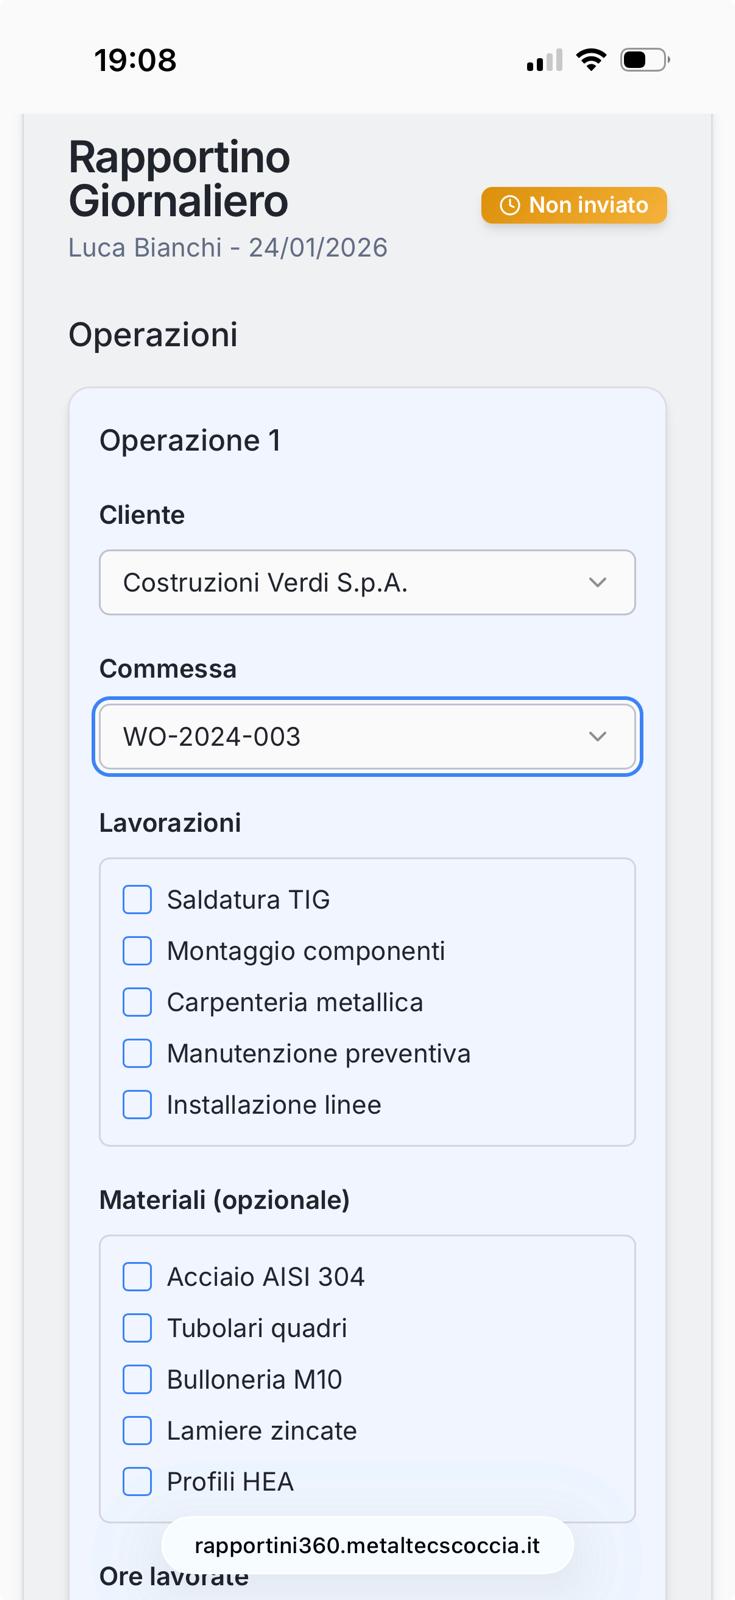Tap the Commessa field label
Viewport: 735px width, 1600px height.
[x=168, y=669]
